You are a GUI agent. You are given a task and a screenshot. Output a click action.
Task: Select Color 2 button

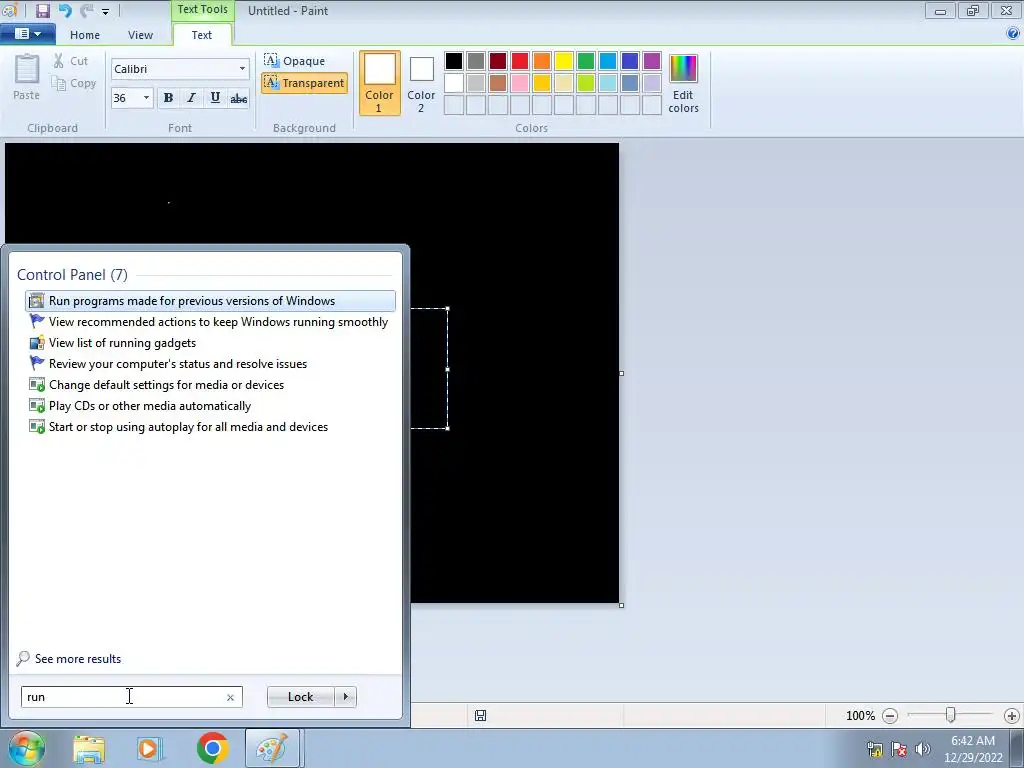tap(421, 83)
